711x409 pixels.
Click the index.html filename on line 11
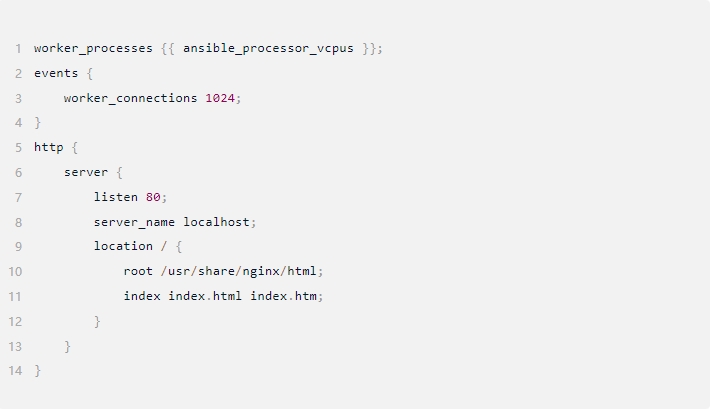pyautogui.click(x=205, y=296)
